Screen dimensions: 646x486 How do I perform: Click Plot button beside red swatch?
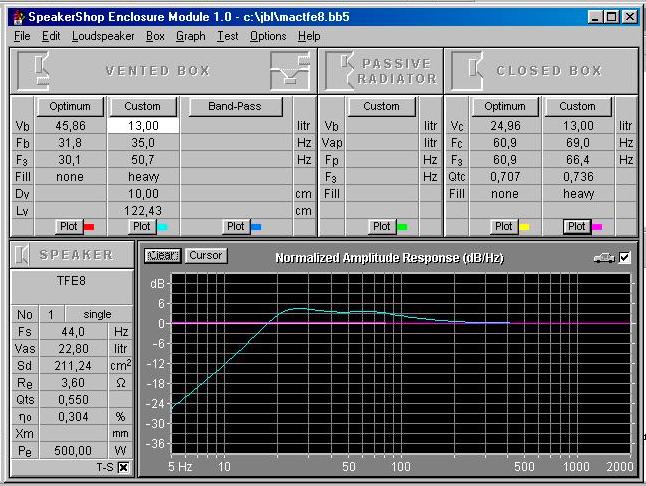[69, 227]
